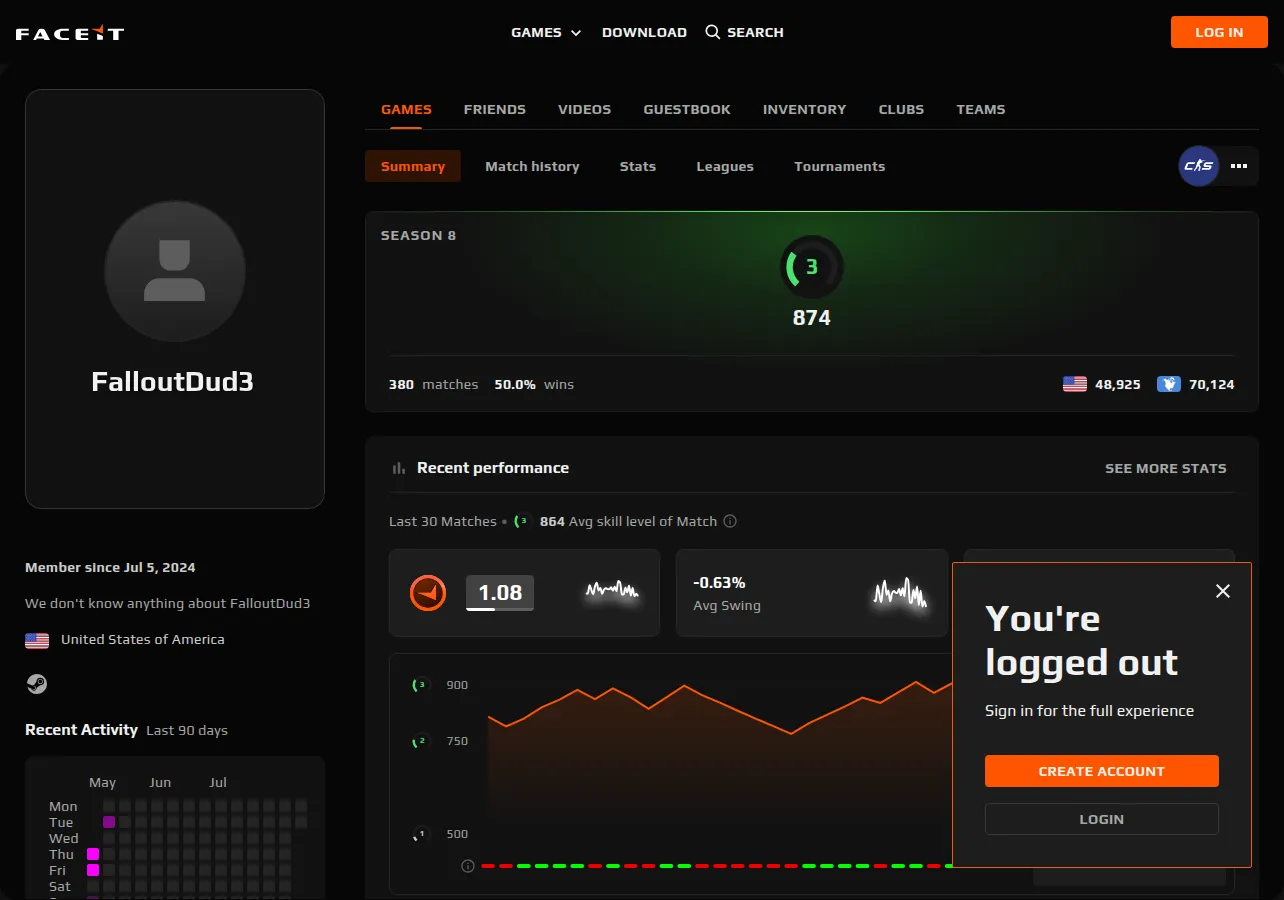This screenshot has width=1284, height=900.
Task: Click the -0.63% Avg Swing value
Action: pos(719,582)
